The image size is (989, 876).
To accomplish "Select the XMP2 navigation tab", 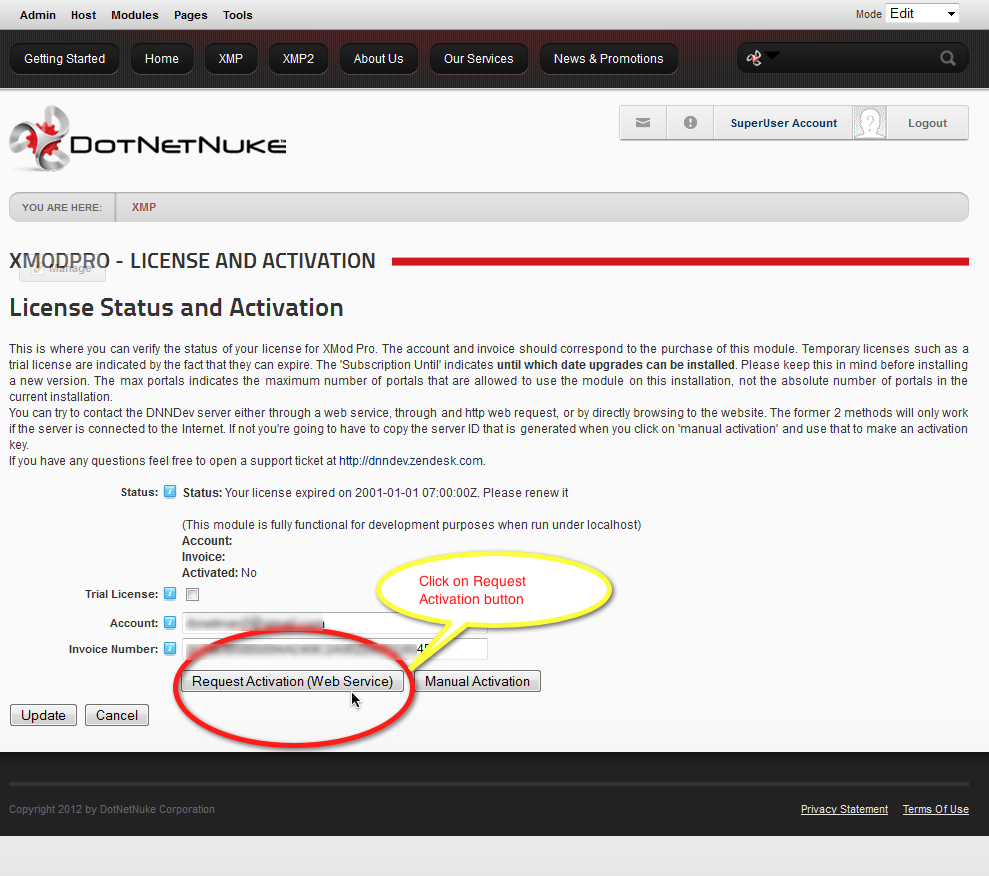I will click(x=298, y=59).
